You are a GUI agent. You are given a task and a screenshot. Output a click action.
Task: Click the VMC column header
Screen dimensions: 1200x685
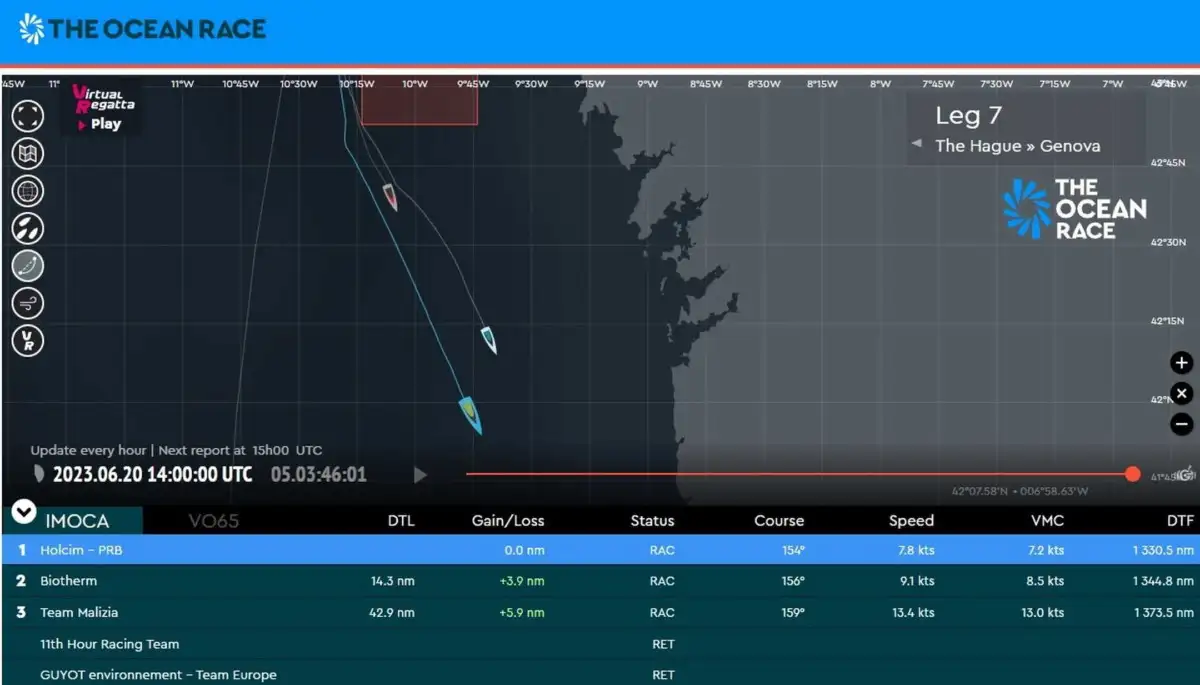[x=1047, y=520]
